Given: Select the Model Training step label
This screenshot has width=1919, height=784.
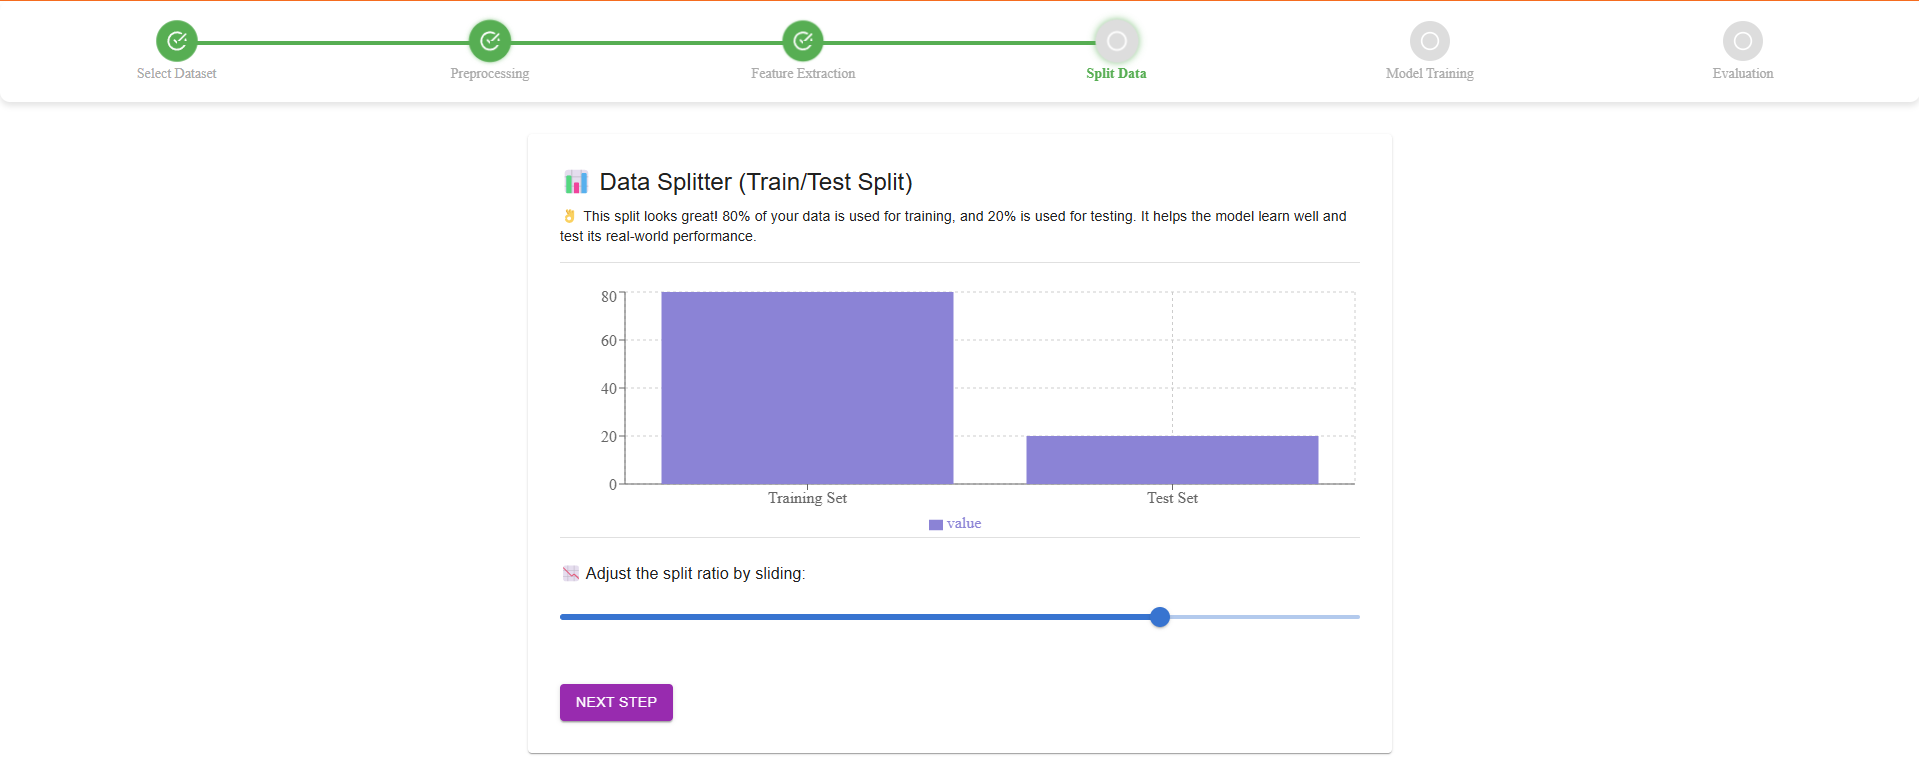Looking at the screenshot, I should tap(1430, 74).
